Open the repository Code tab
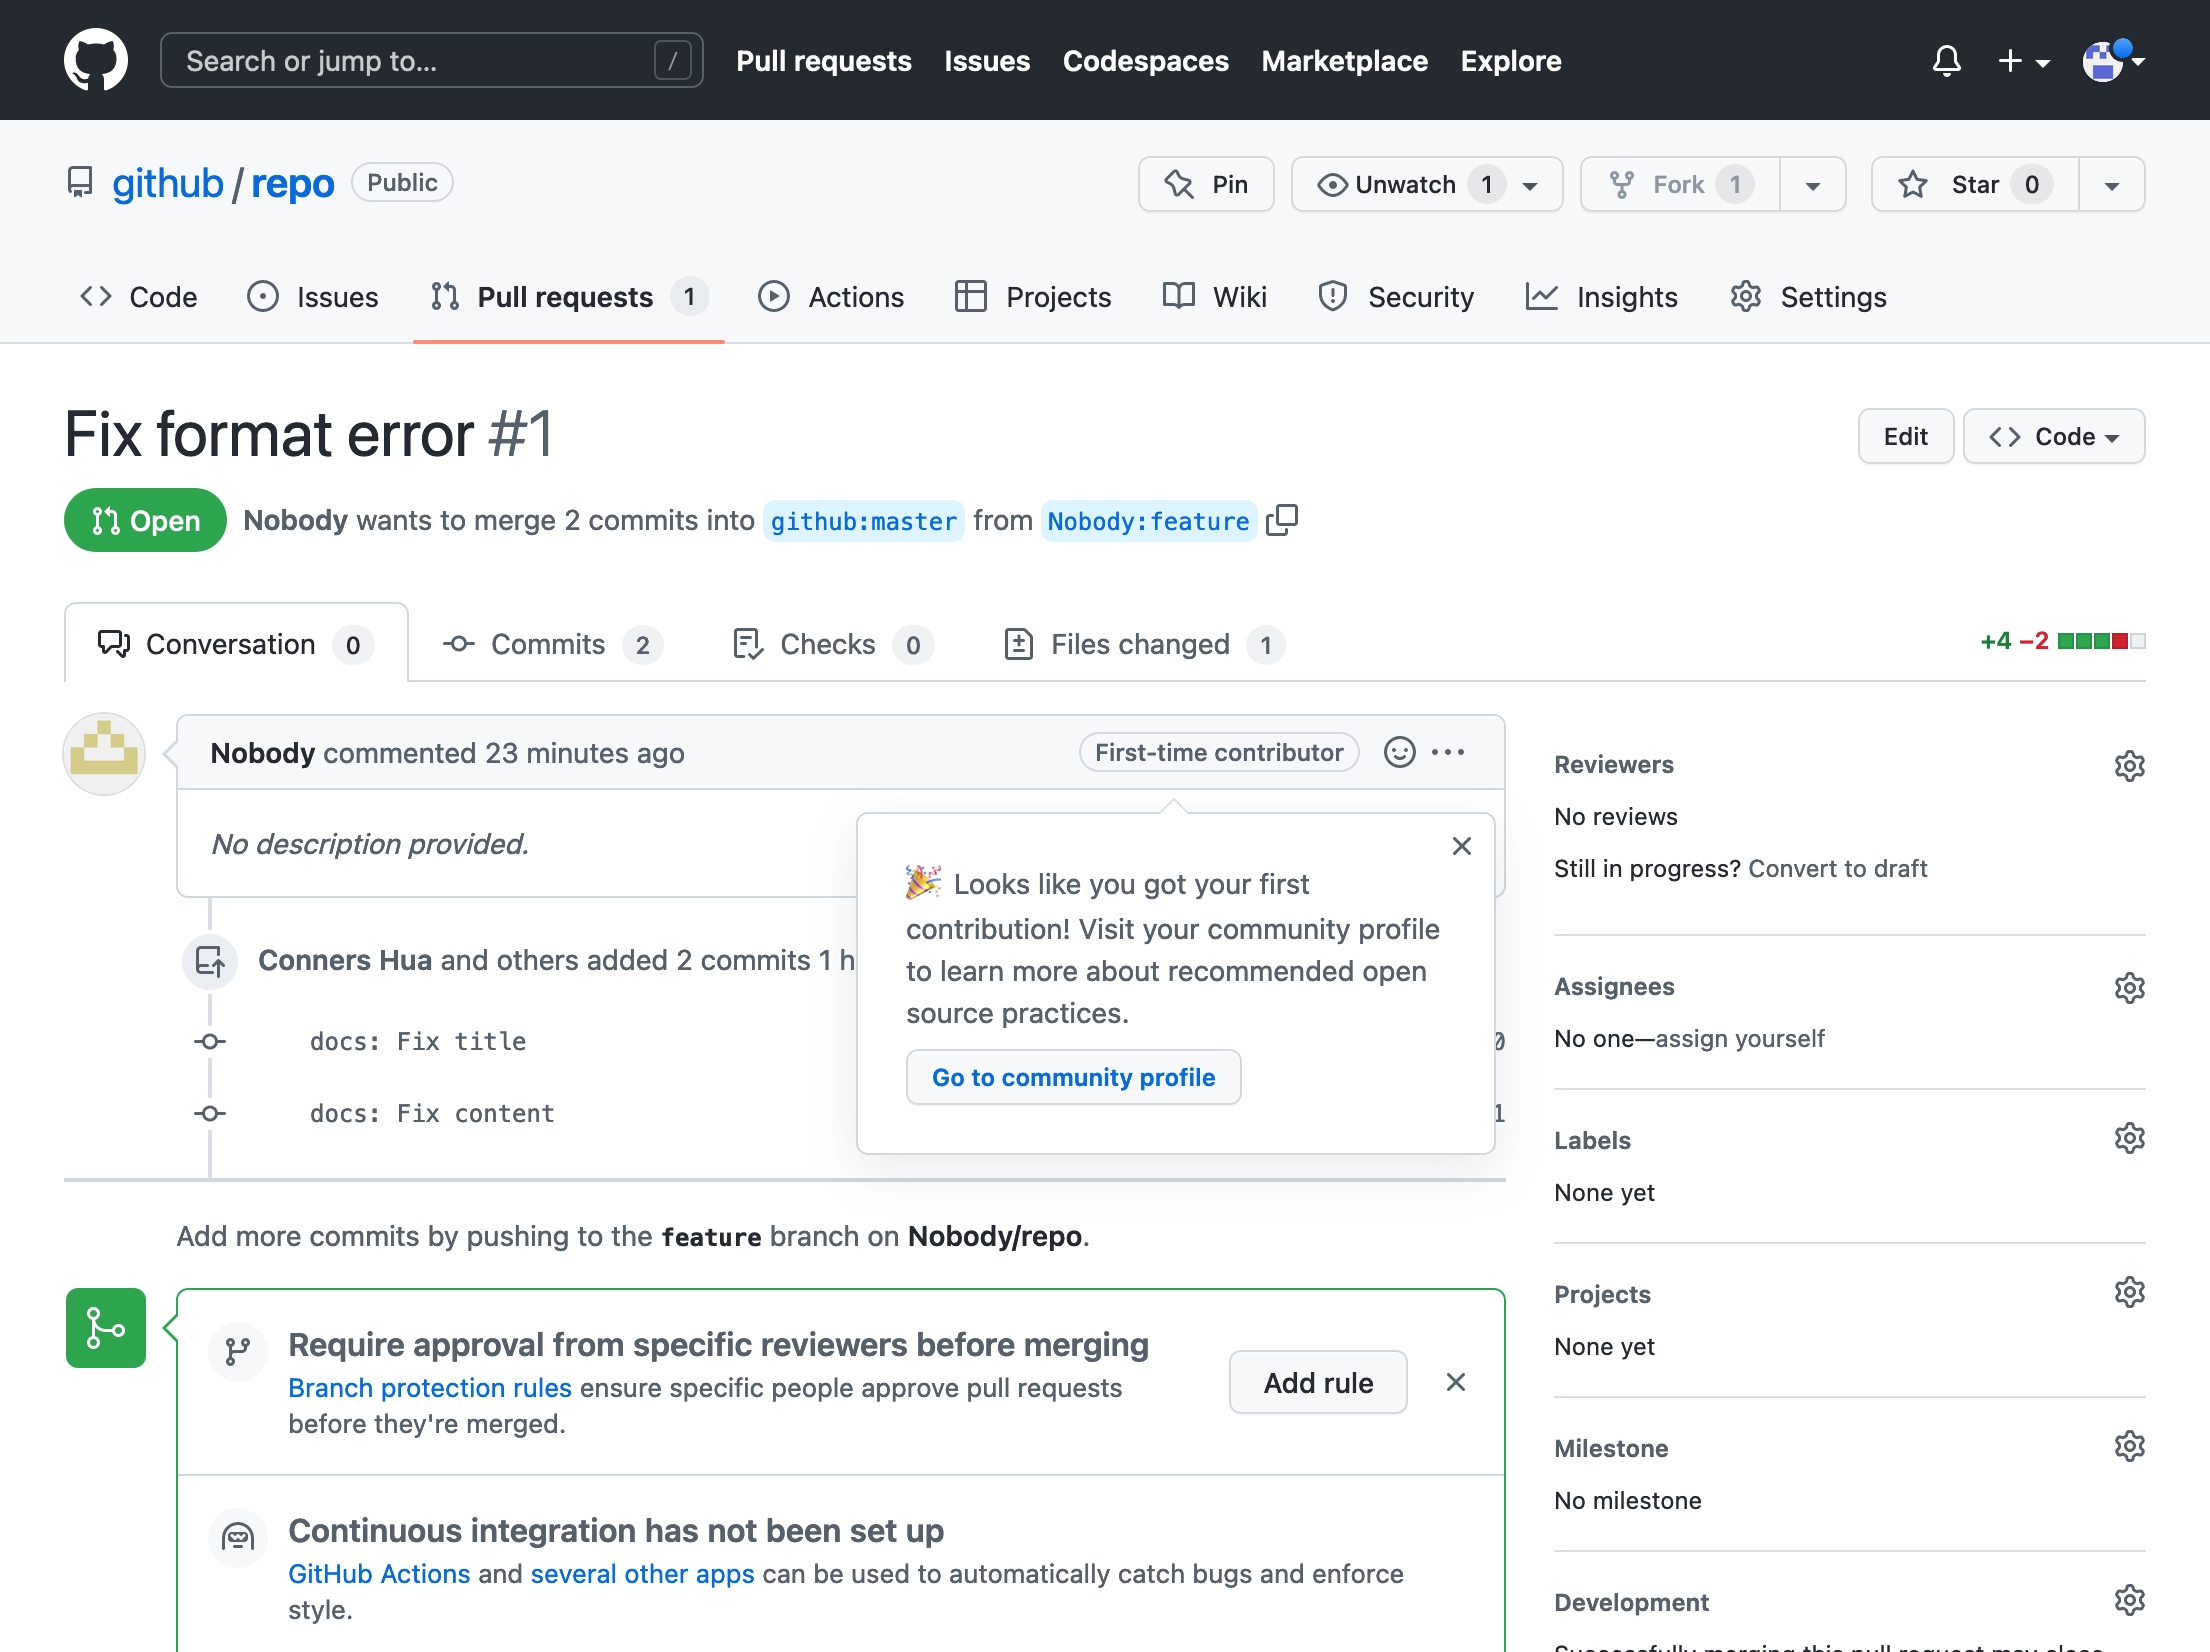 (x=138, y=297)
